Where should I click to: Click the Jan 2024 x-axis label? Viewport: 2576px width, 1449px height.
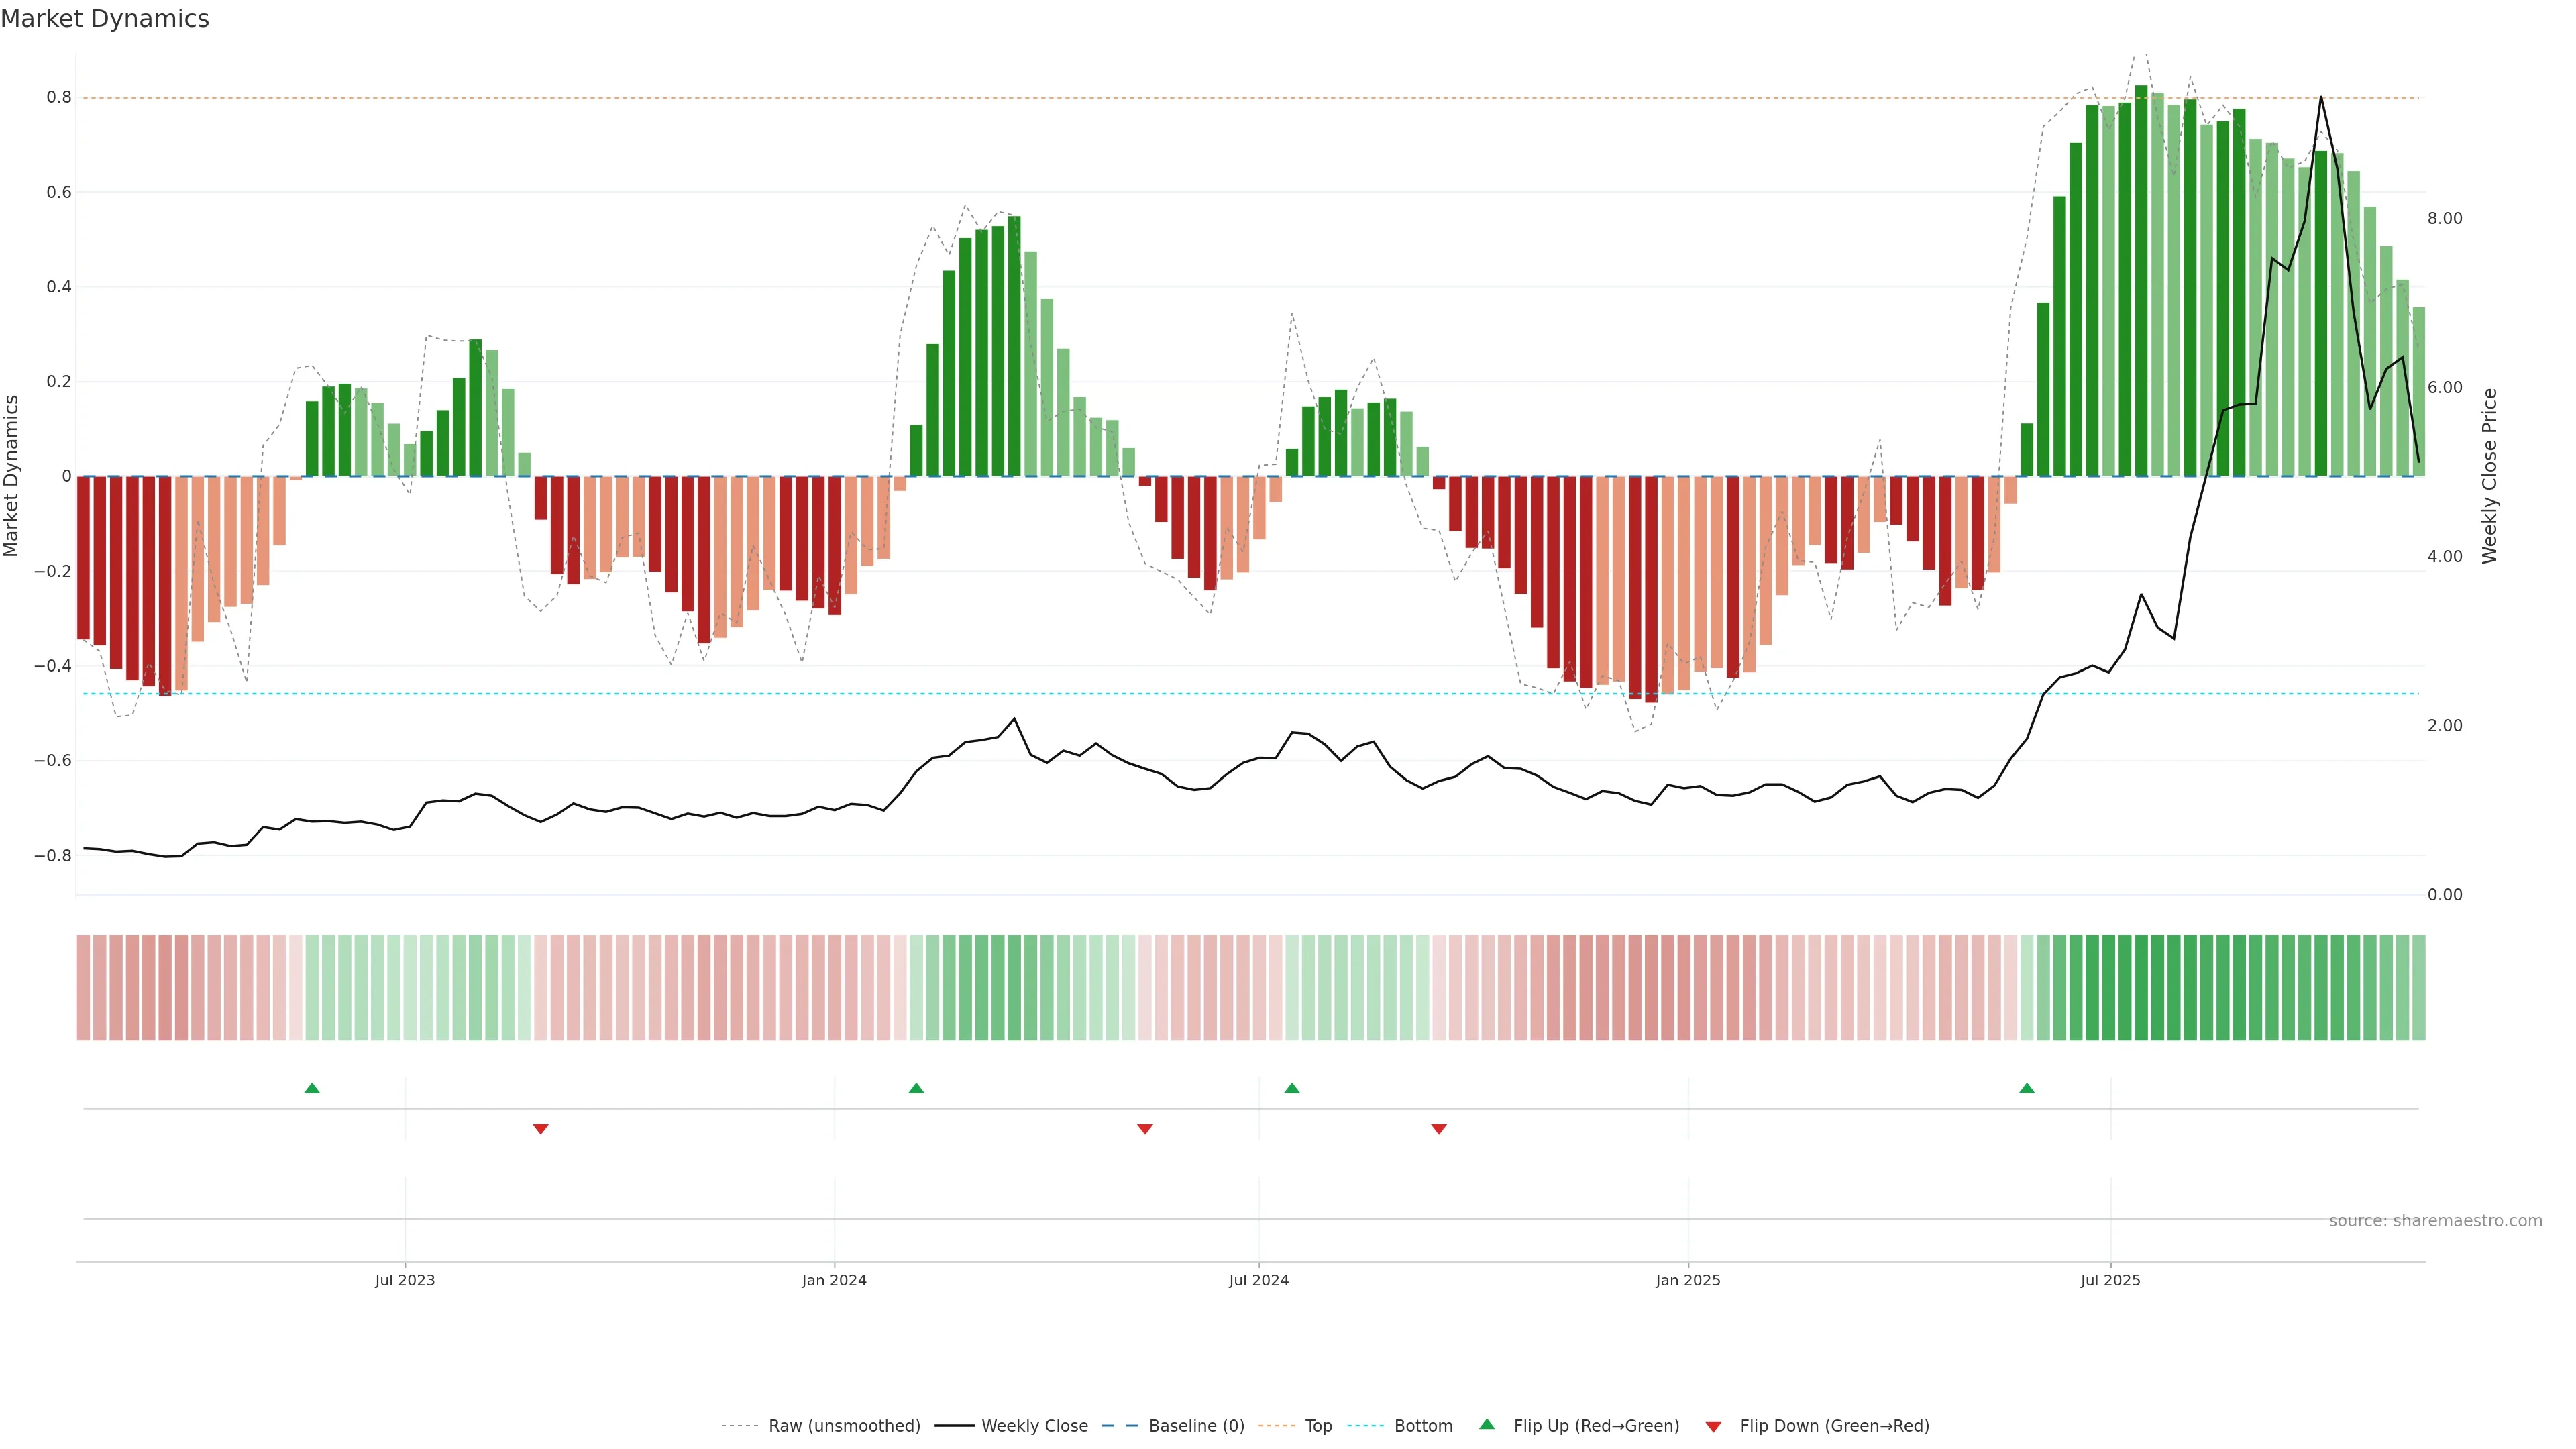[834, 1280]
